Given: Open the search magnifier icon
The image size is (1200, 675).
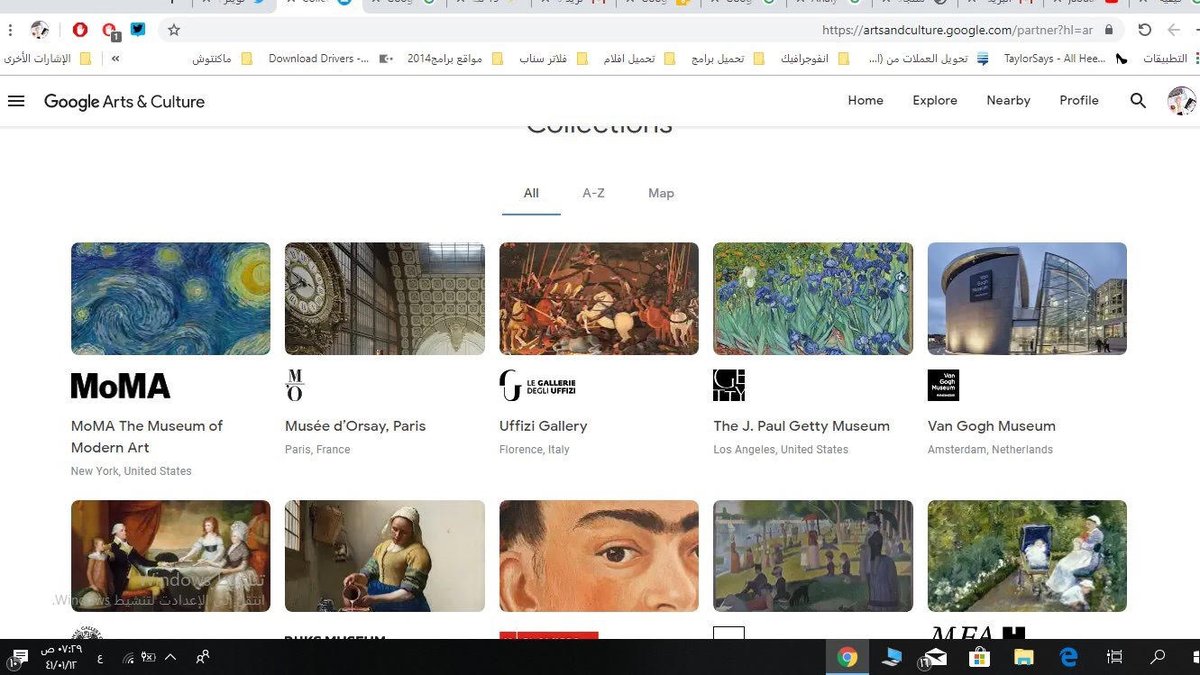Looking at the screenshot, I should pyautogui.click(x=1138, y=101).
